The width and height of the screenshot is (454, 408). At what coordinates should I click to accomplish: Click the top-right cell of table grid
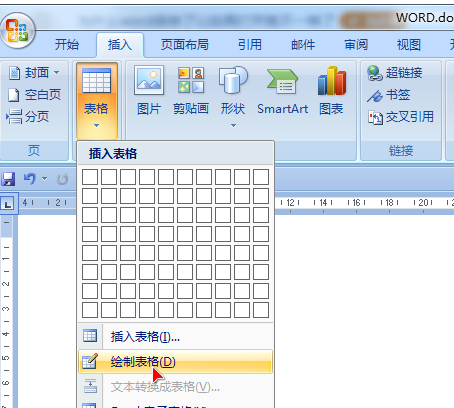pyautogui.click(x=261, y=177)
